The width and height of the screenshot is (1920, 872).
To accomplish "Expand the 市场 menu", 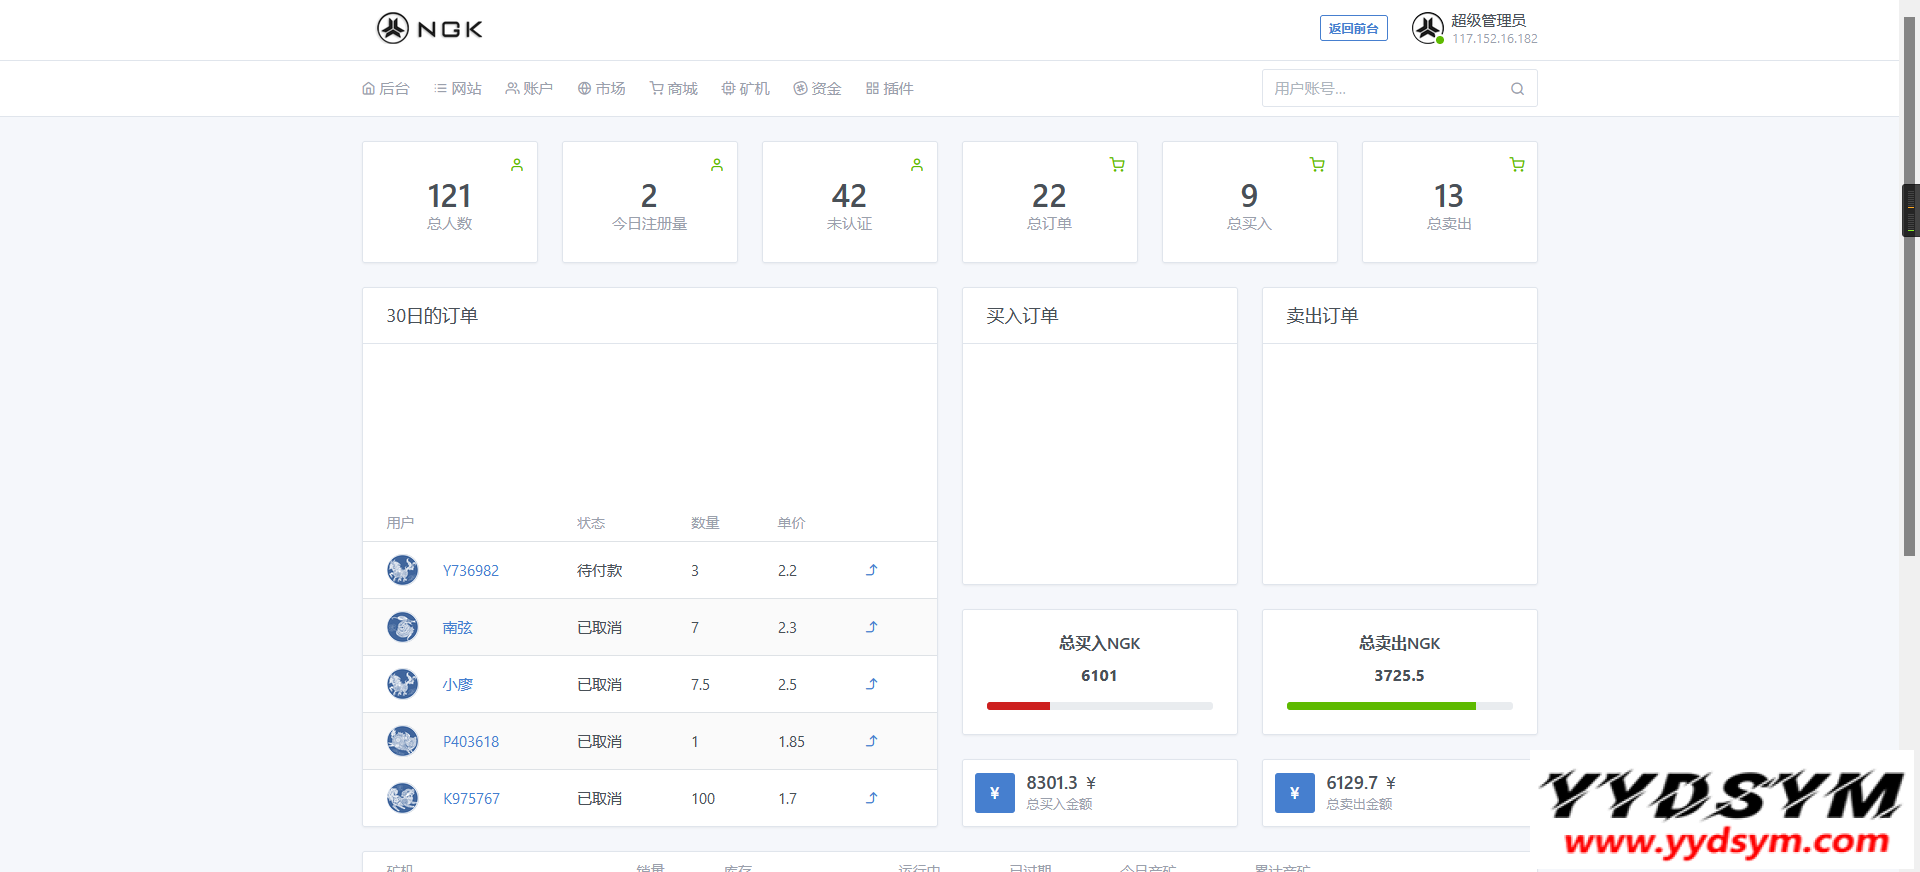I will pyautogui.click(x=601, y=89).
